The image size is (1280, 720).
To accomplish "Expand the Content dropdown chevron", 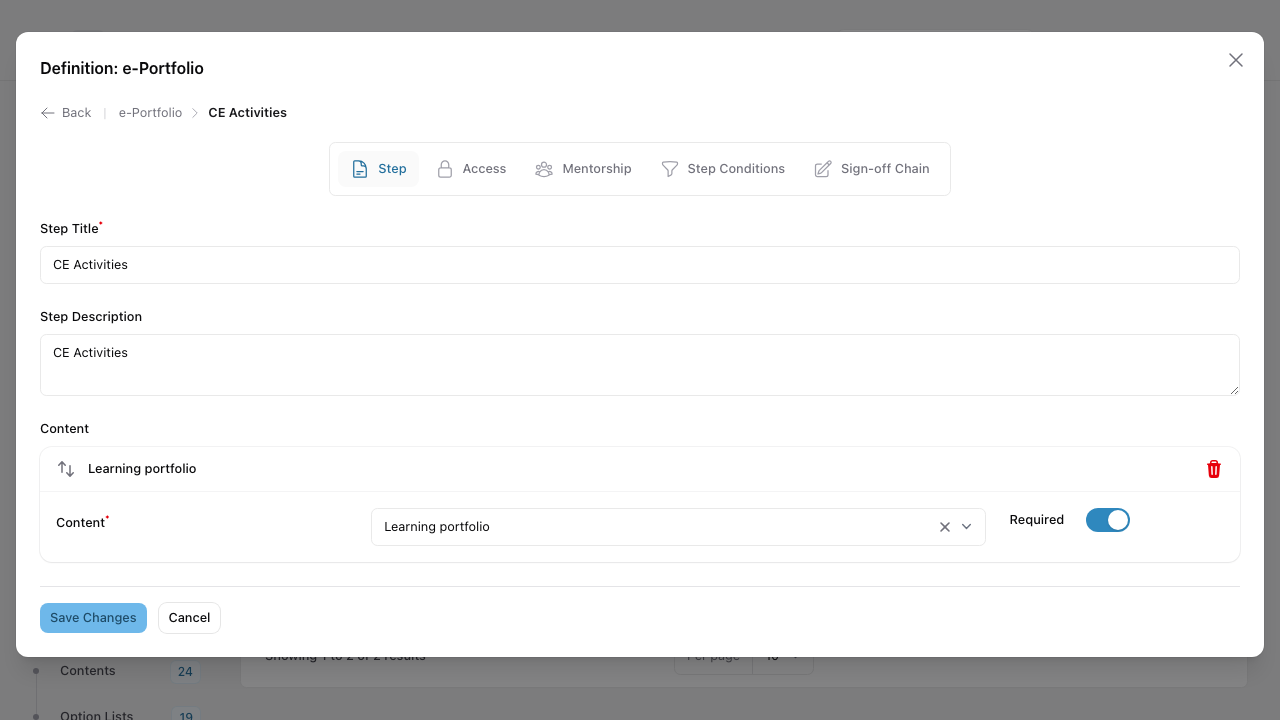I will click(966, 527).
